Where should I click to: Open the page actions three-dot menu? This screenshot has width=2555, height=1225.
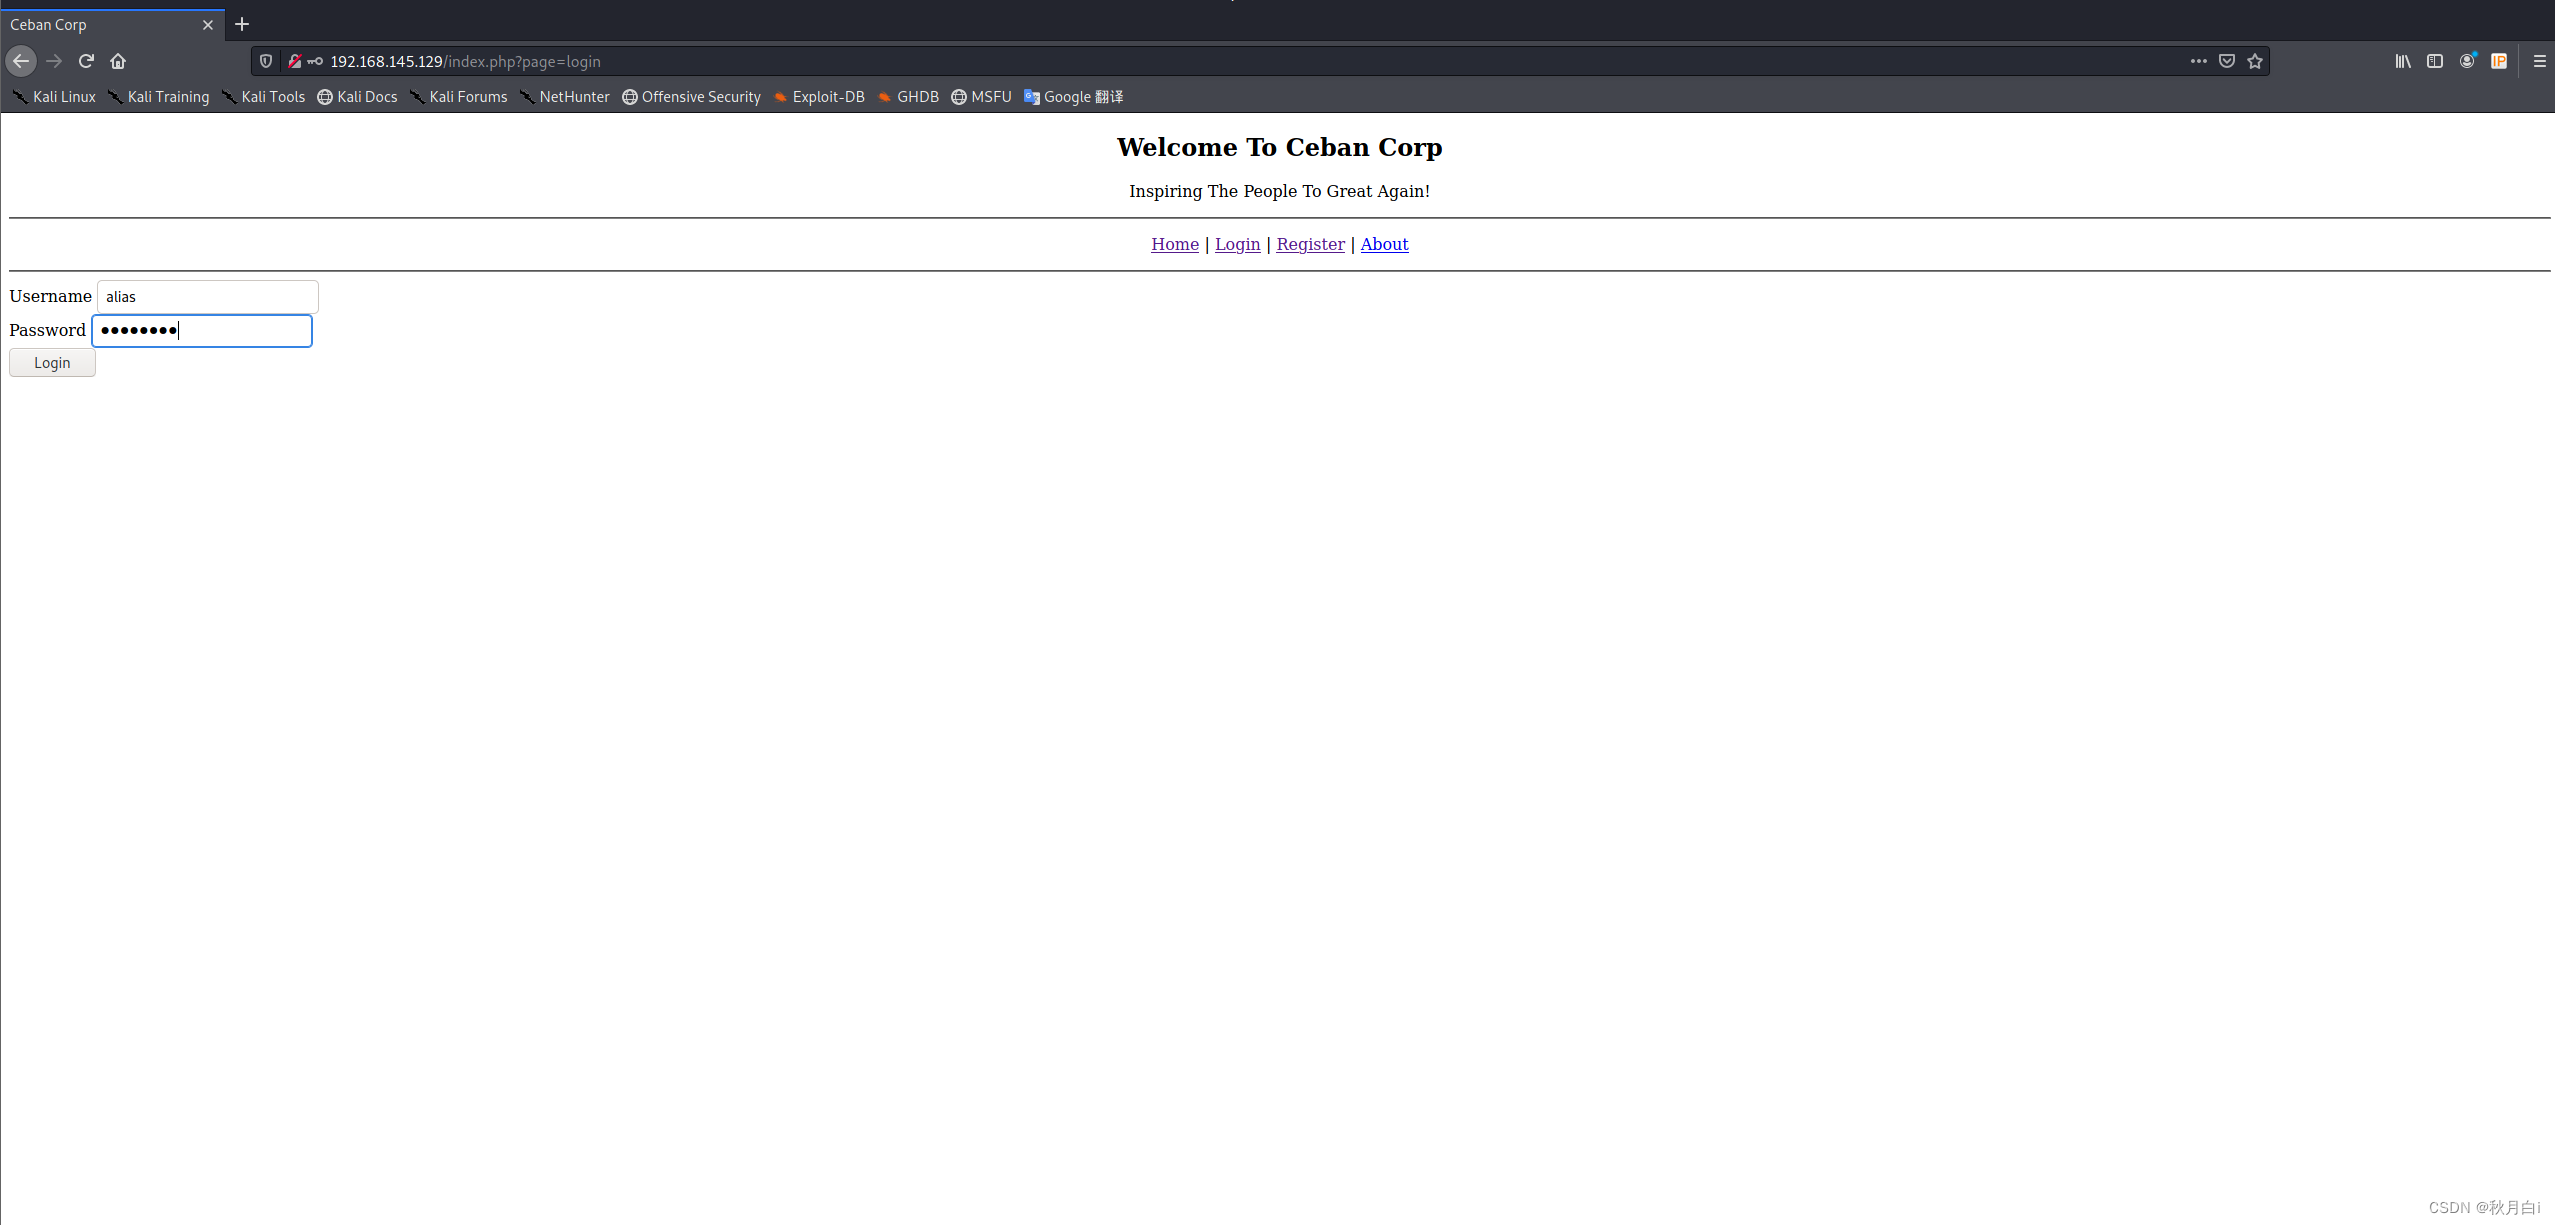coord(2198,61)
